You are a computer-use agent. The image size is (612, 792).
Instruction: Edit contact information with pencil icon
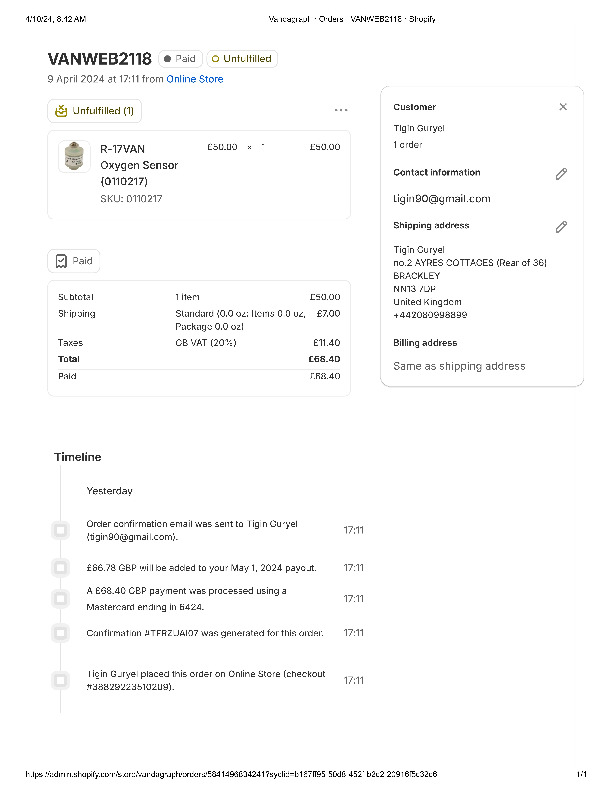(x=561, y=174)
